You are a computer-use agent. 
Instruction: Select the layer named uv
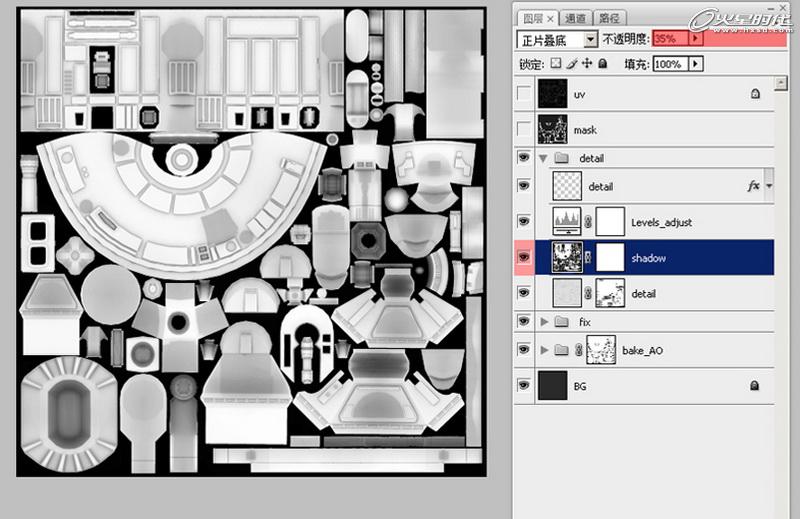click(x=579, y=95)
